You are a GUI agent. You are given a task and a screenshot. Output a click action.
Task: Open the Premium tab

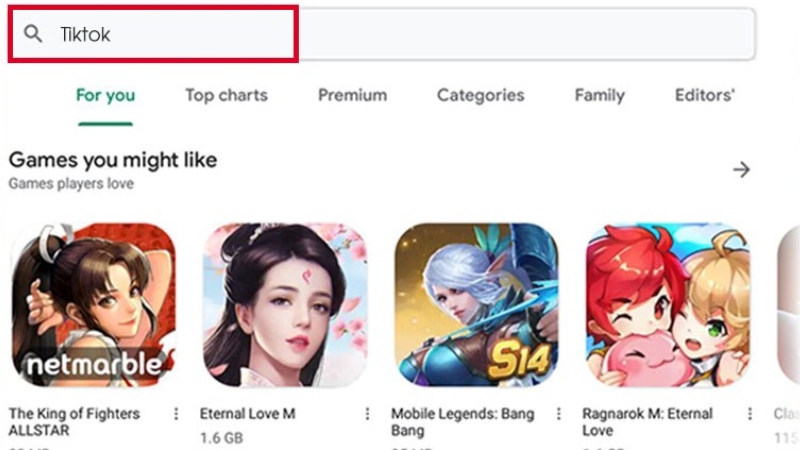click(x=352, y=96)
